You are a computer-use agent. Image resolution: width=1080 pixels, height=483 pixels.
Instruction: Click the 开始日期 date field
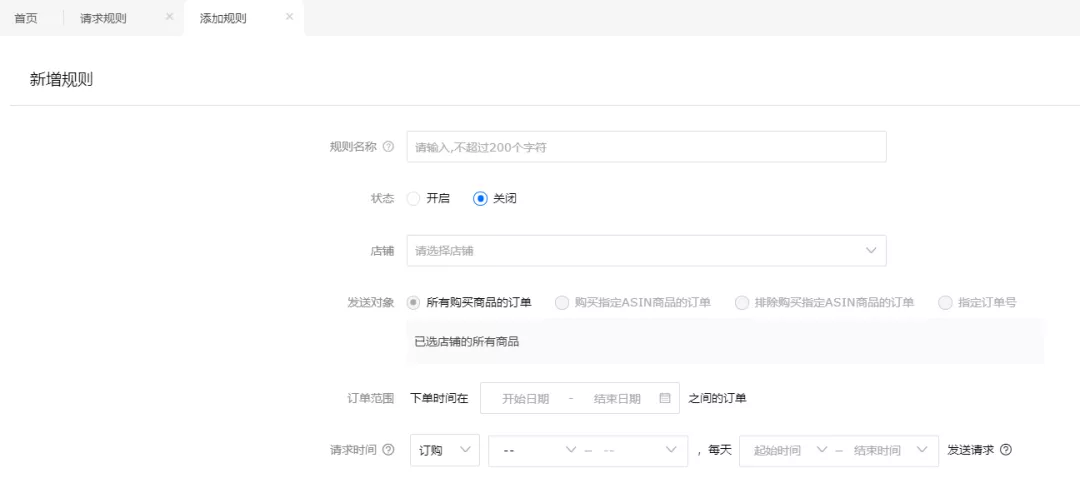(526, 398)
